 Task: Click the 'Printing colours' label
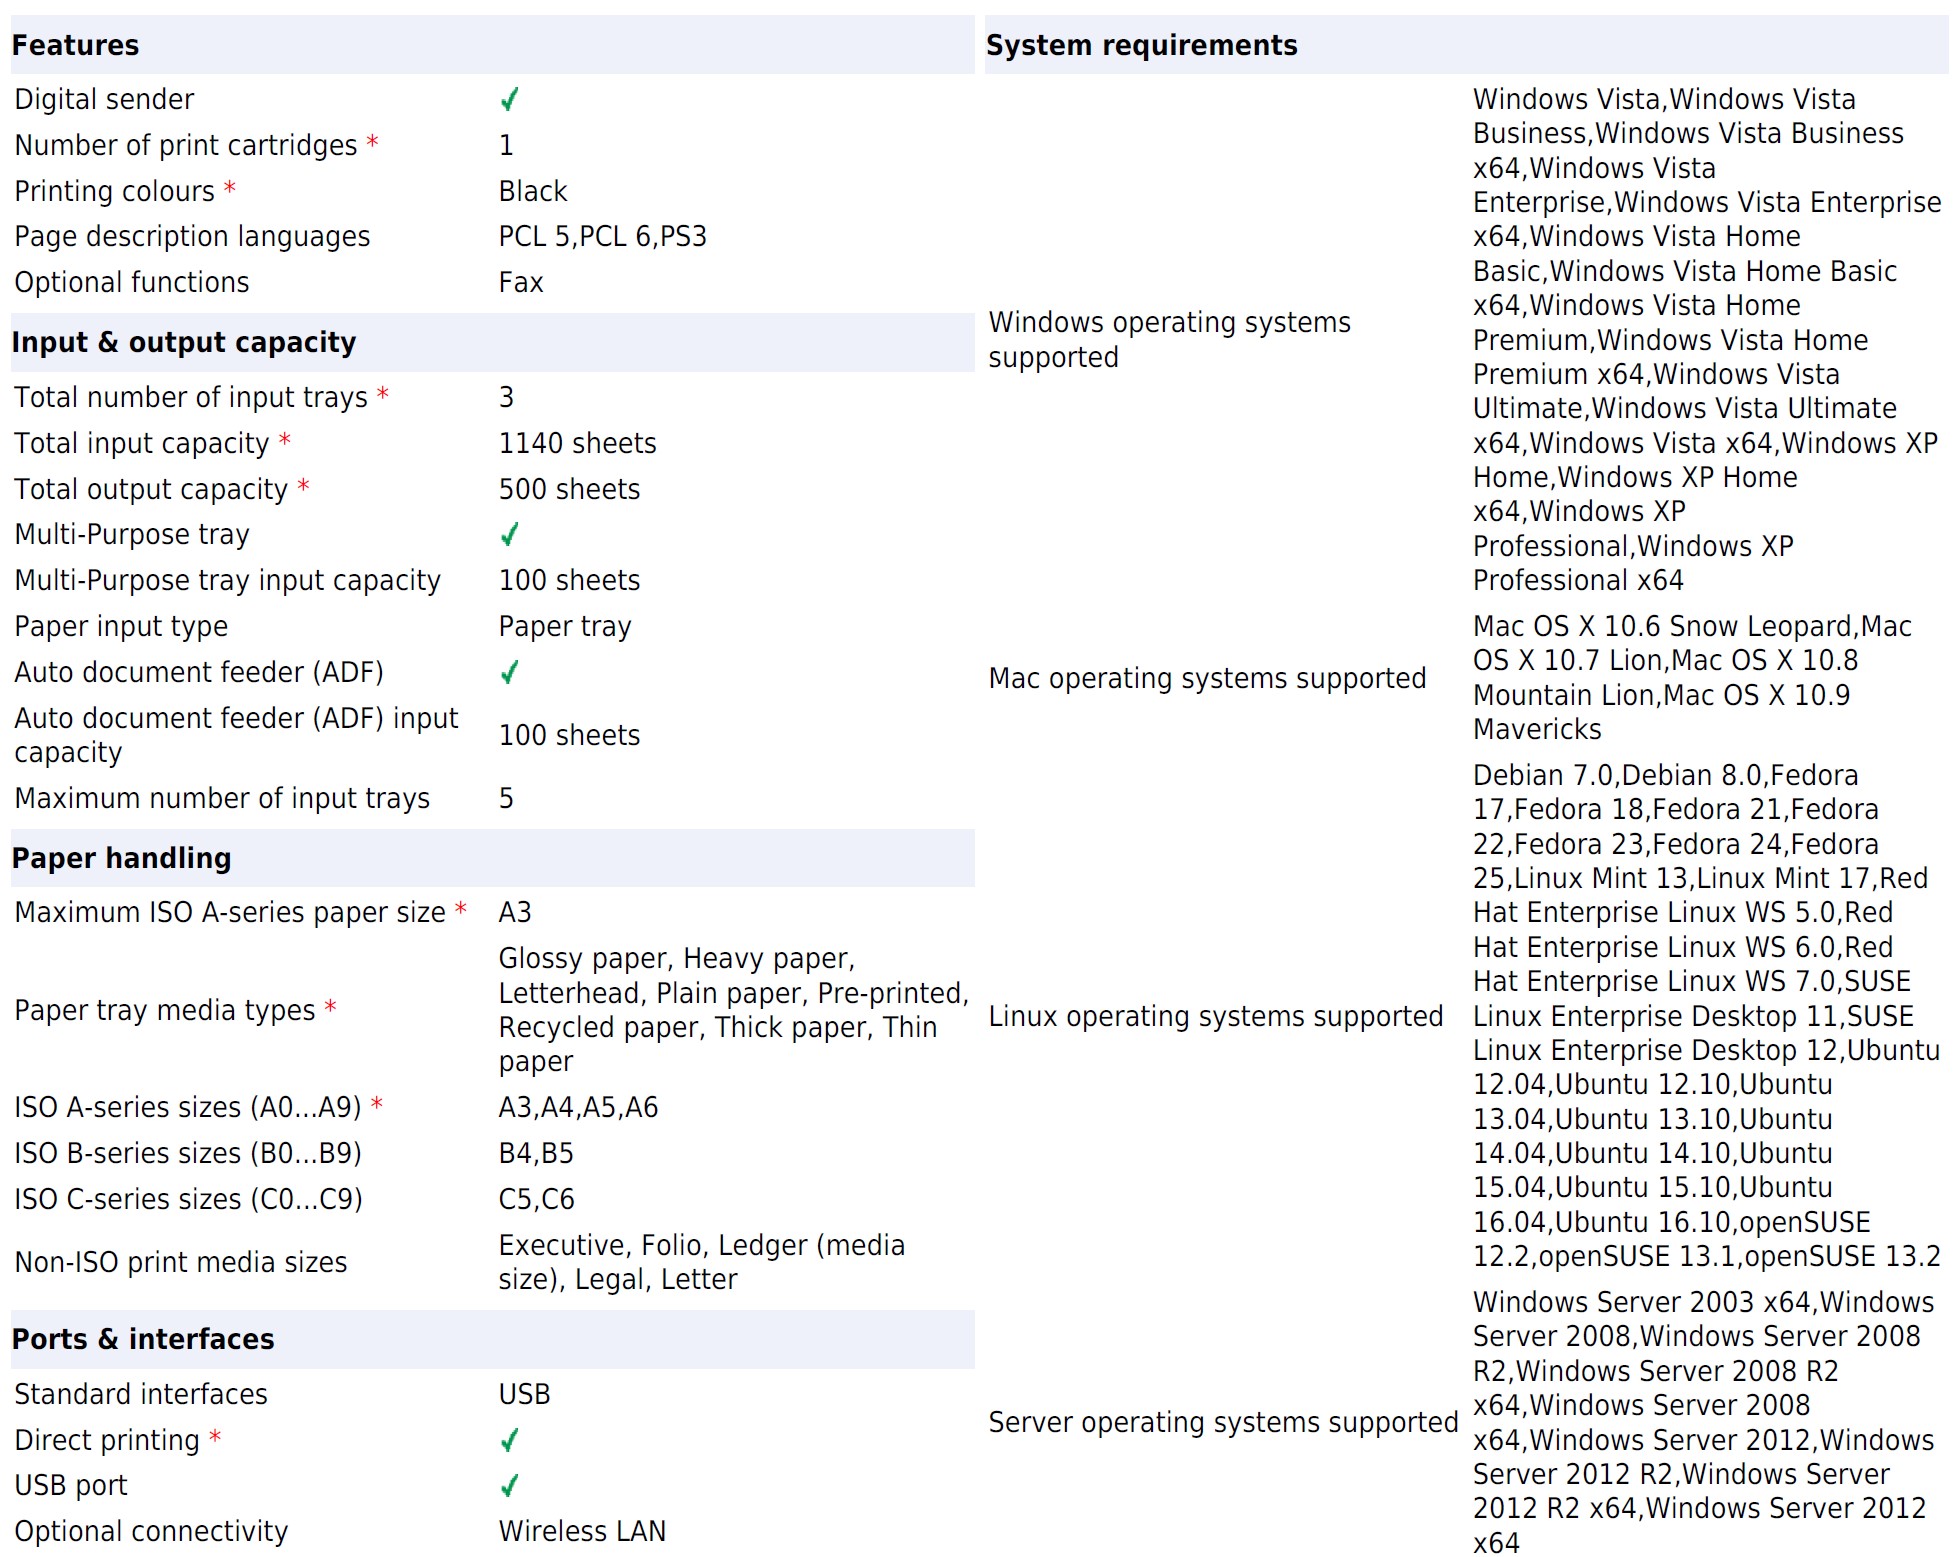pyautogui.click(x=115, y=191)
